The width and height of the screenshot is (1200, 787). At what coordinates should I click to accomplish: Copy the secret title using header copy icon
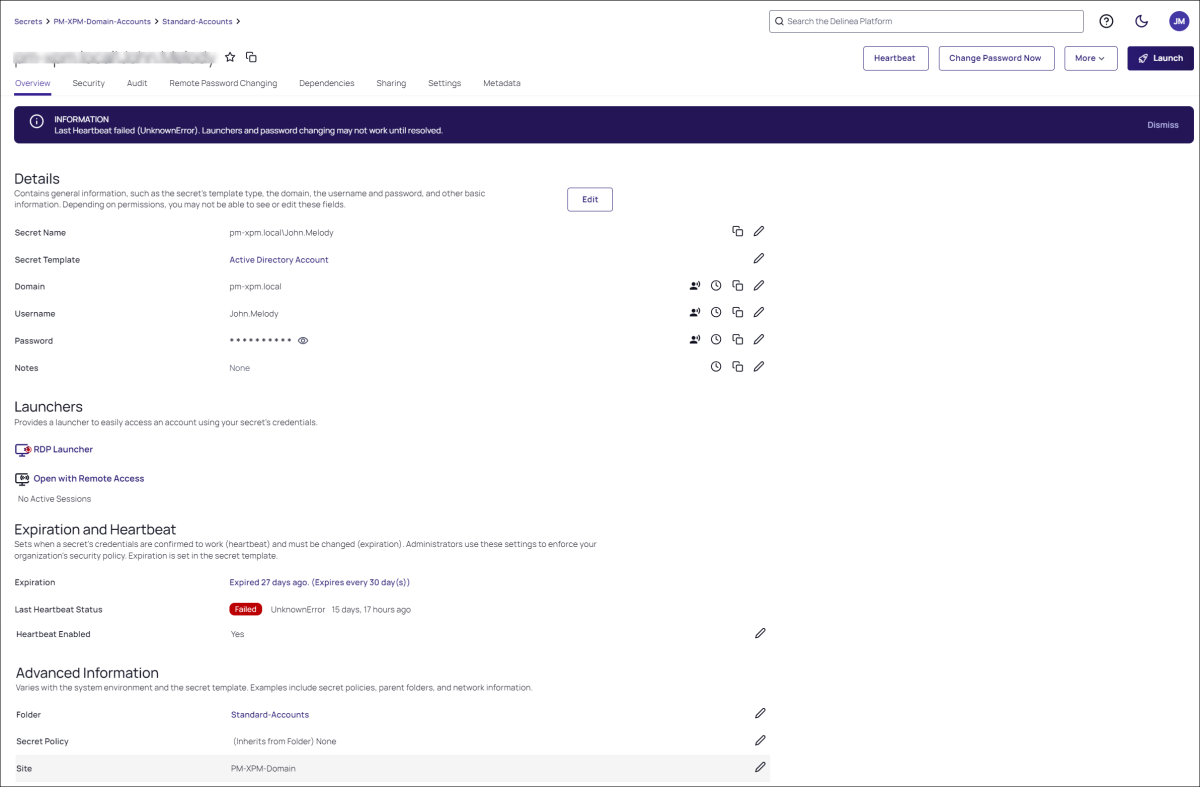pyautogui.click(x=251, y=57)
